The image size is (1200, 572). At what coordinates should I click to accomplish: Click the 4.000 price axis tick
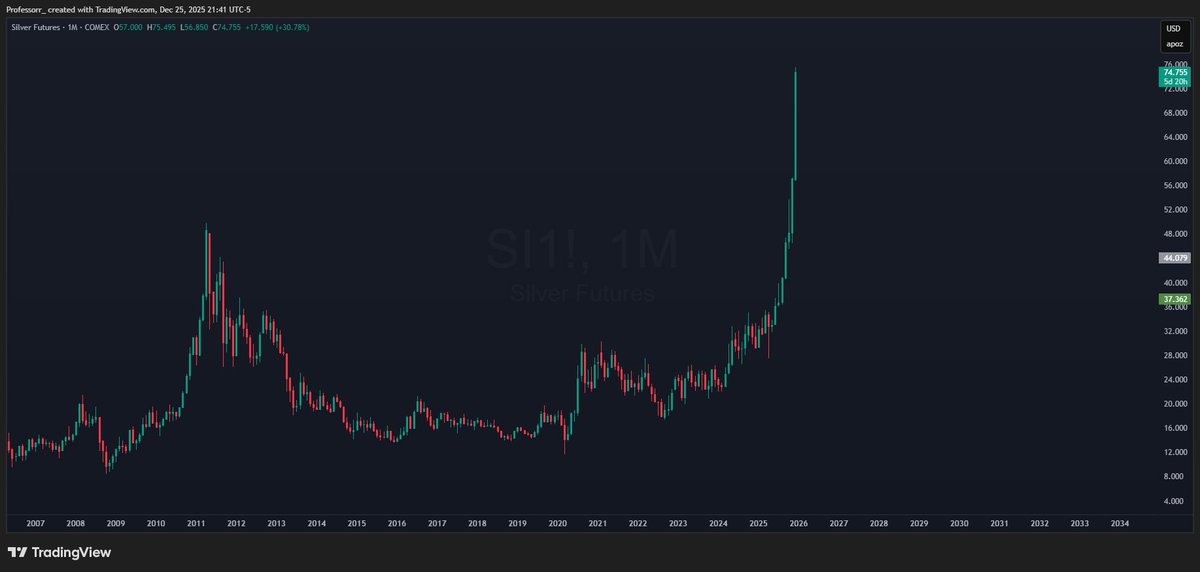click(1176, 501)
